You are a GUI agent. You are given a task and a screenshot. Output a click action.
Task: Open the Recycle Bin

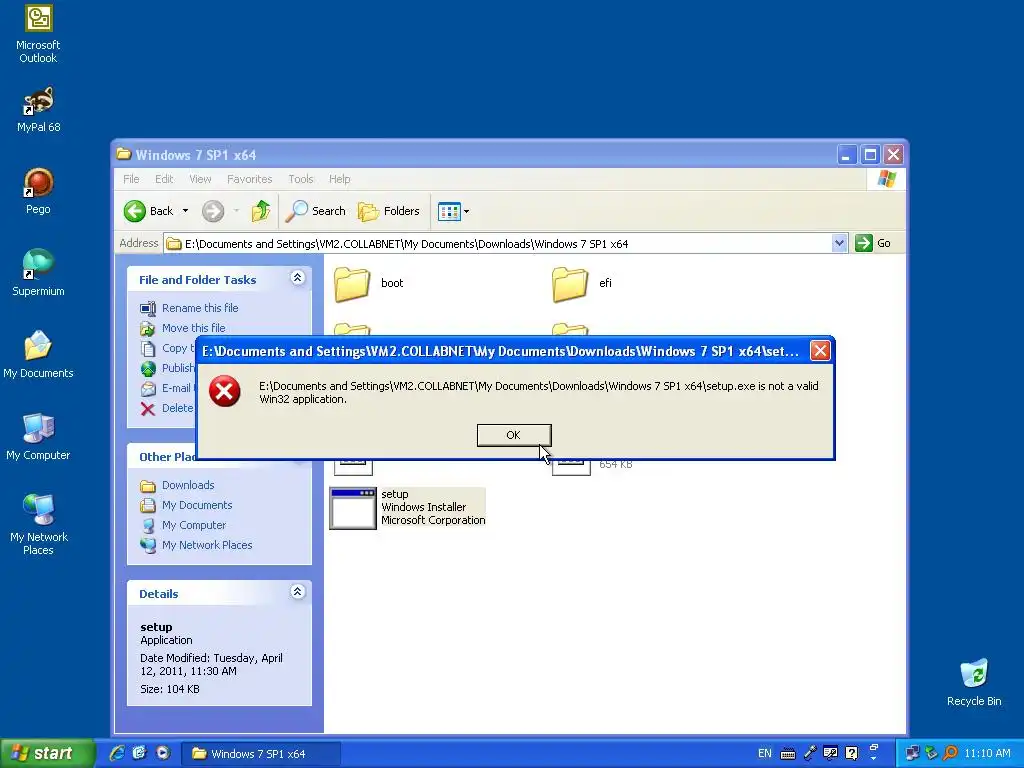coord(974,682)
